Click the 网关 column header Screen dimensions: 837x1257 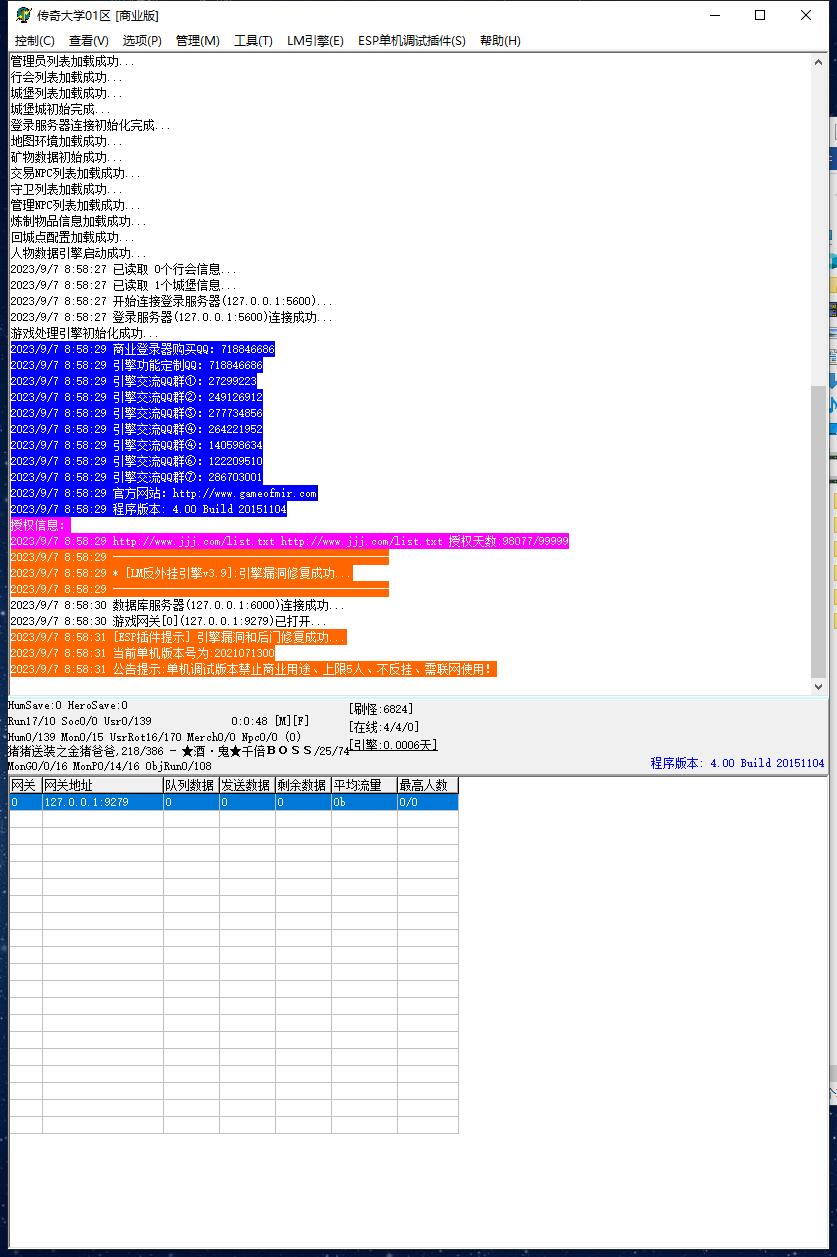(x=26, y=786)
